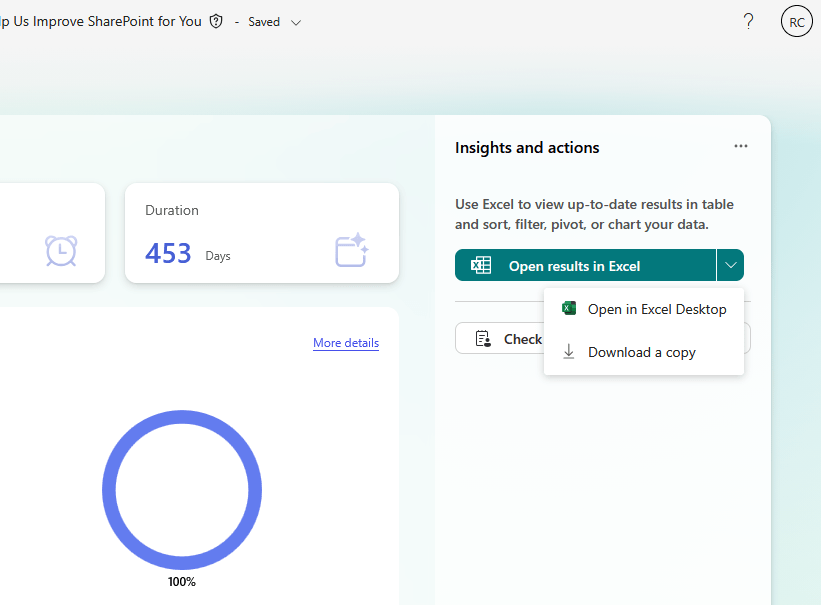Image resolution: width=821 pixels, height=605 pixels.
Task: Click the alarm clock icon on card
Action: 61,251
